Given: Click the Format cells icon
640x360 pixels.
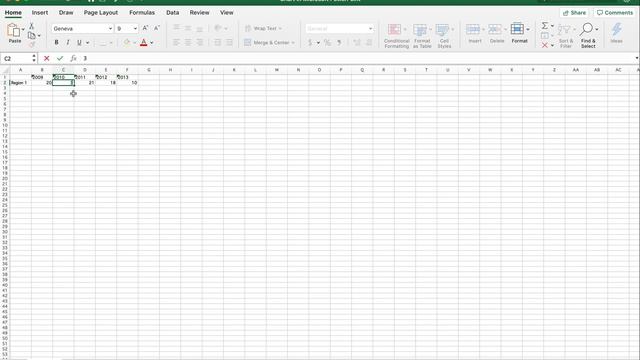Looking at the screenshot, I should point(517,29).
